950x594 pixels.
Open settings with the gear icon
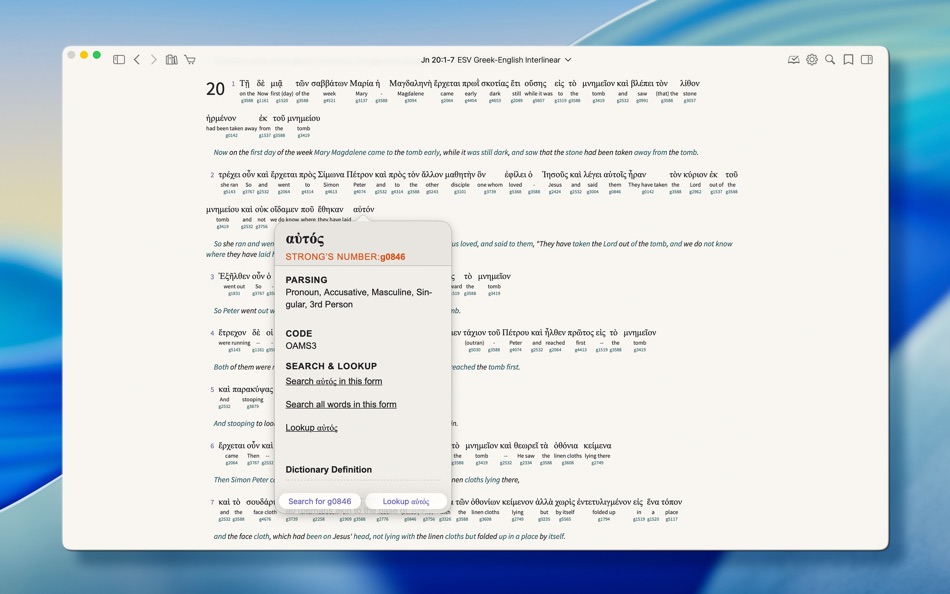click(812, 59)
